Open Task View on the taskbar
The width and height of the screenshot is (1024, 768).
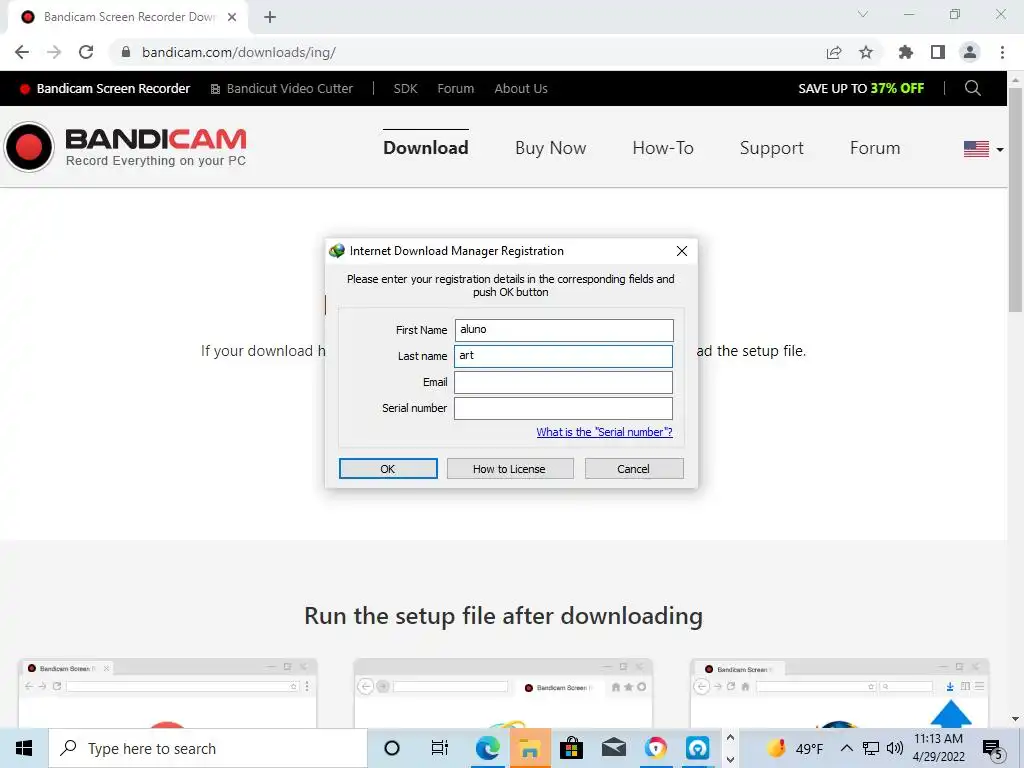[x=440, y=748]
